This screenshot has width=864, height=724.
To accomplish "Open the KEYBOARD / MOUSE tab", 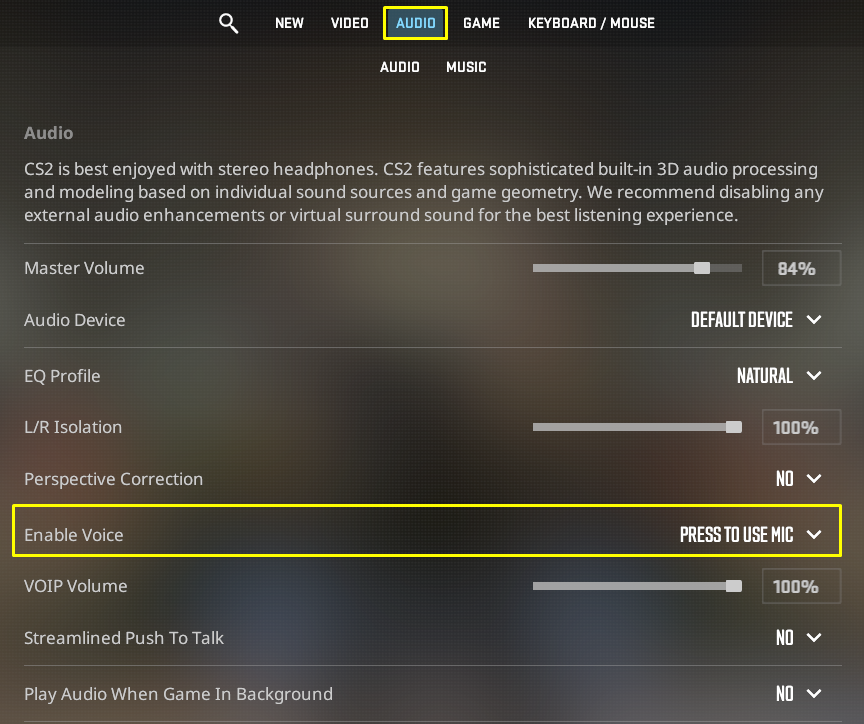I will [591, 23].
